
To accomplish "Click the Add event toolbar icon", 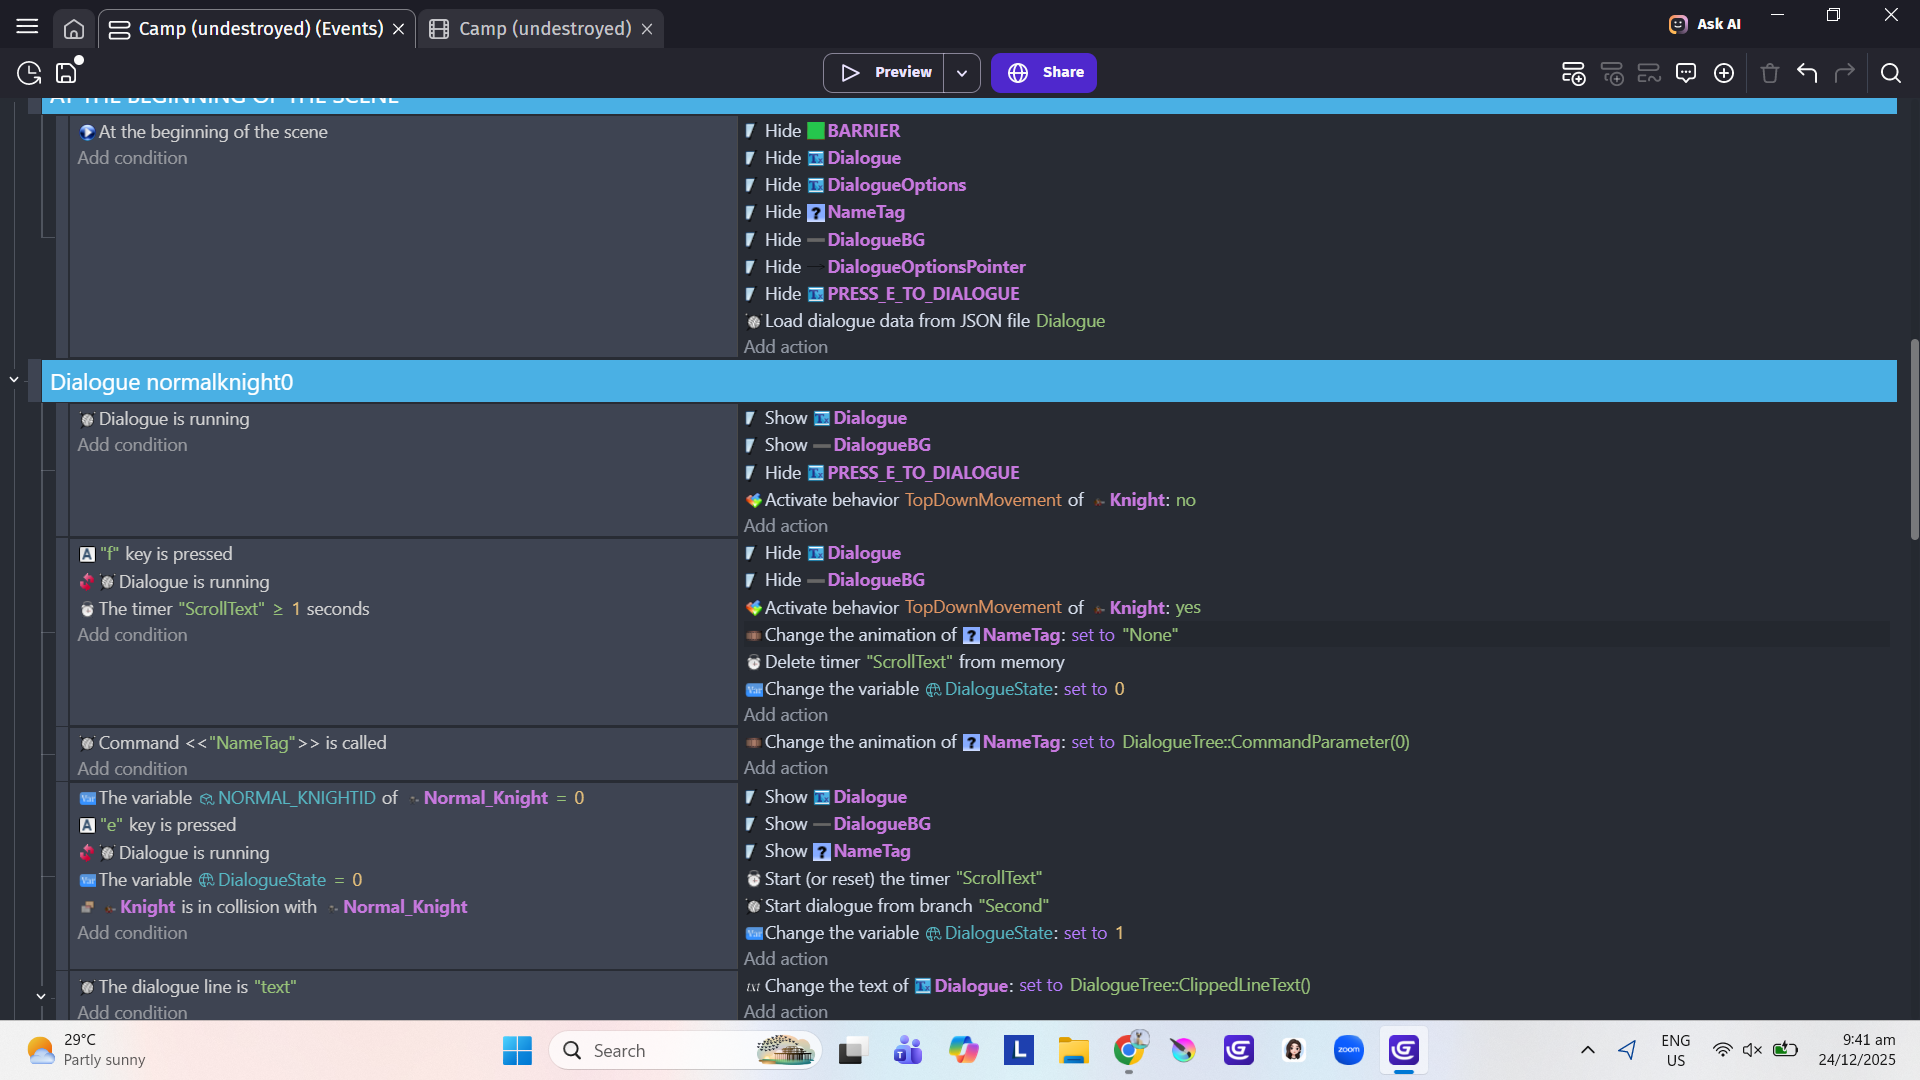I will (1573, 73).
